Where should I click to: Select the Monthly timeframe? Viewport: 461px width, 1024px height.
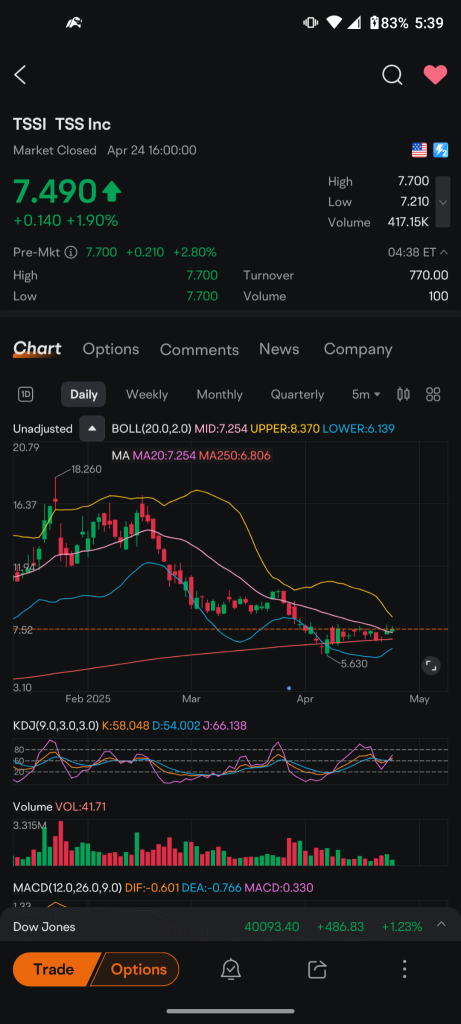click(219, 394)
